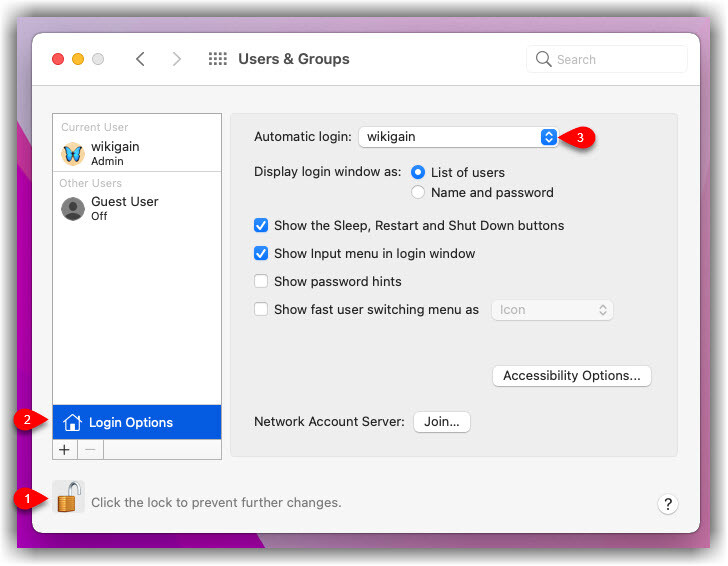Choose Name and password radio option
The width and height of the screenshot is (728, 566).
pos(418,192)
